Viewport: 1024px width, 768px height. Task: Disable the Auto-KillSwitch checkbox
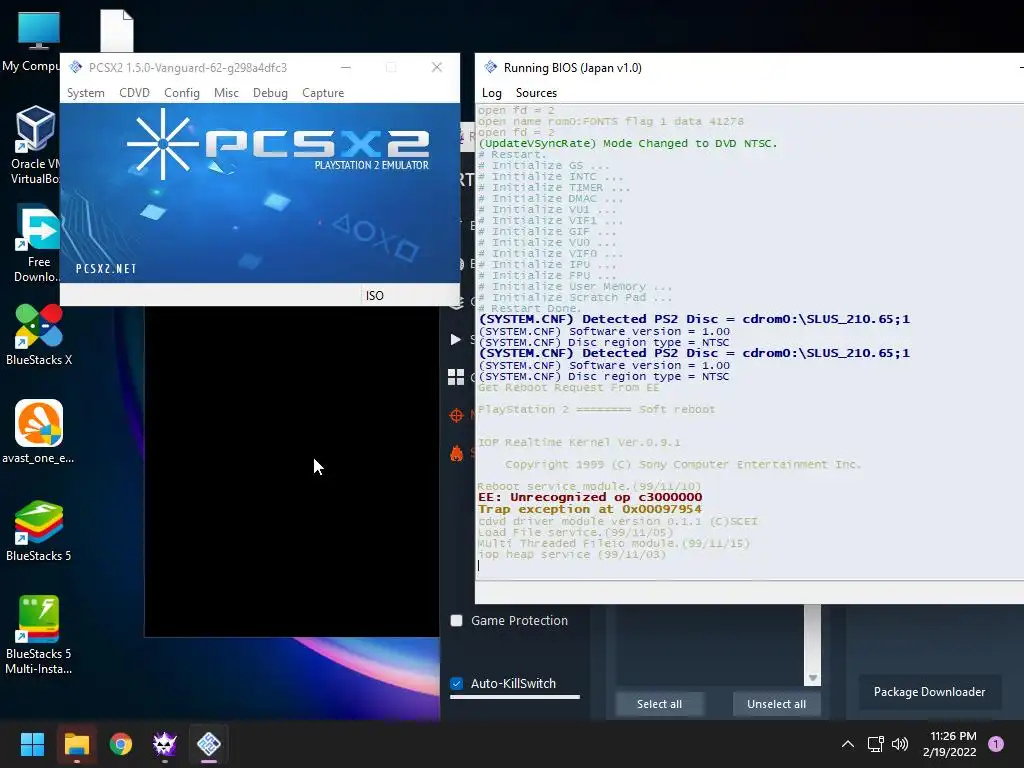pyautogui.click(x=456, y=684)
